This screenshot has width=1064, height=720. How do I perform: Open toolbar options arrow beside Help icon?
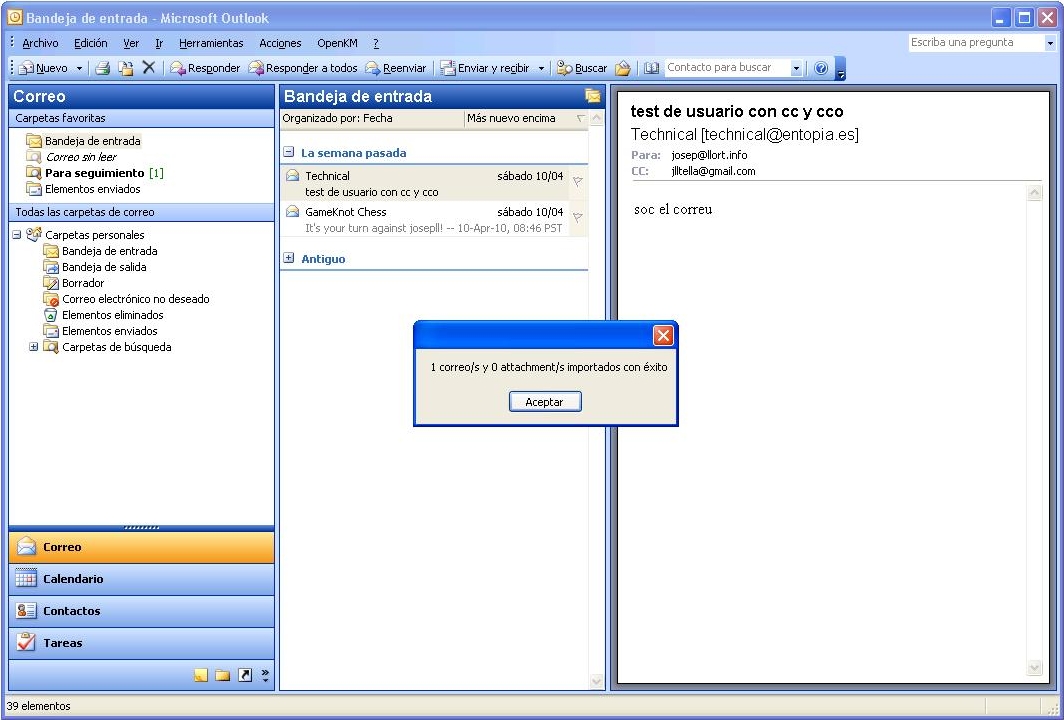(840, 68)
